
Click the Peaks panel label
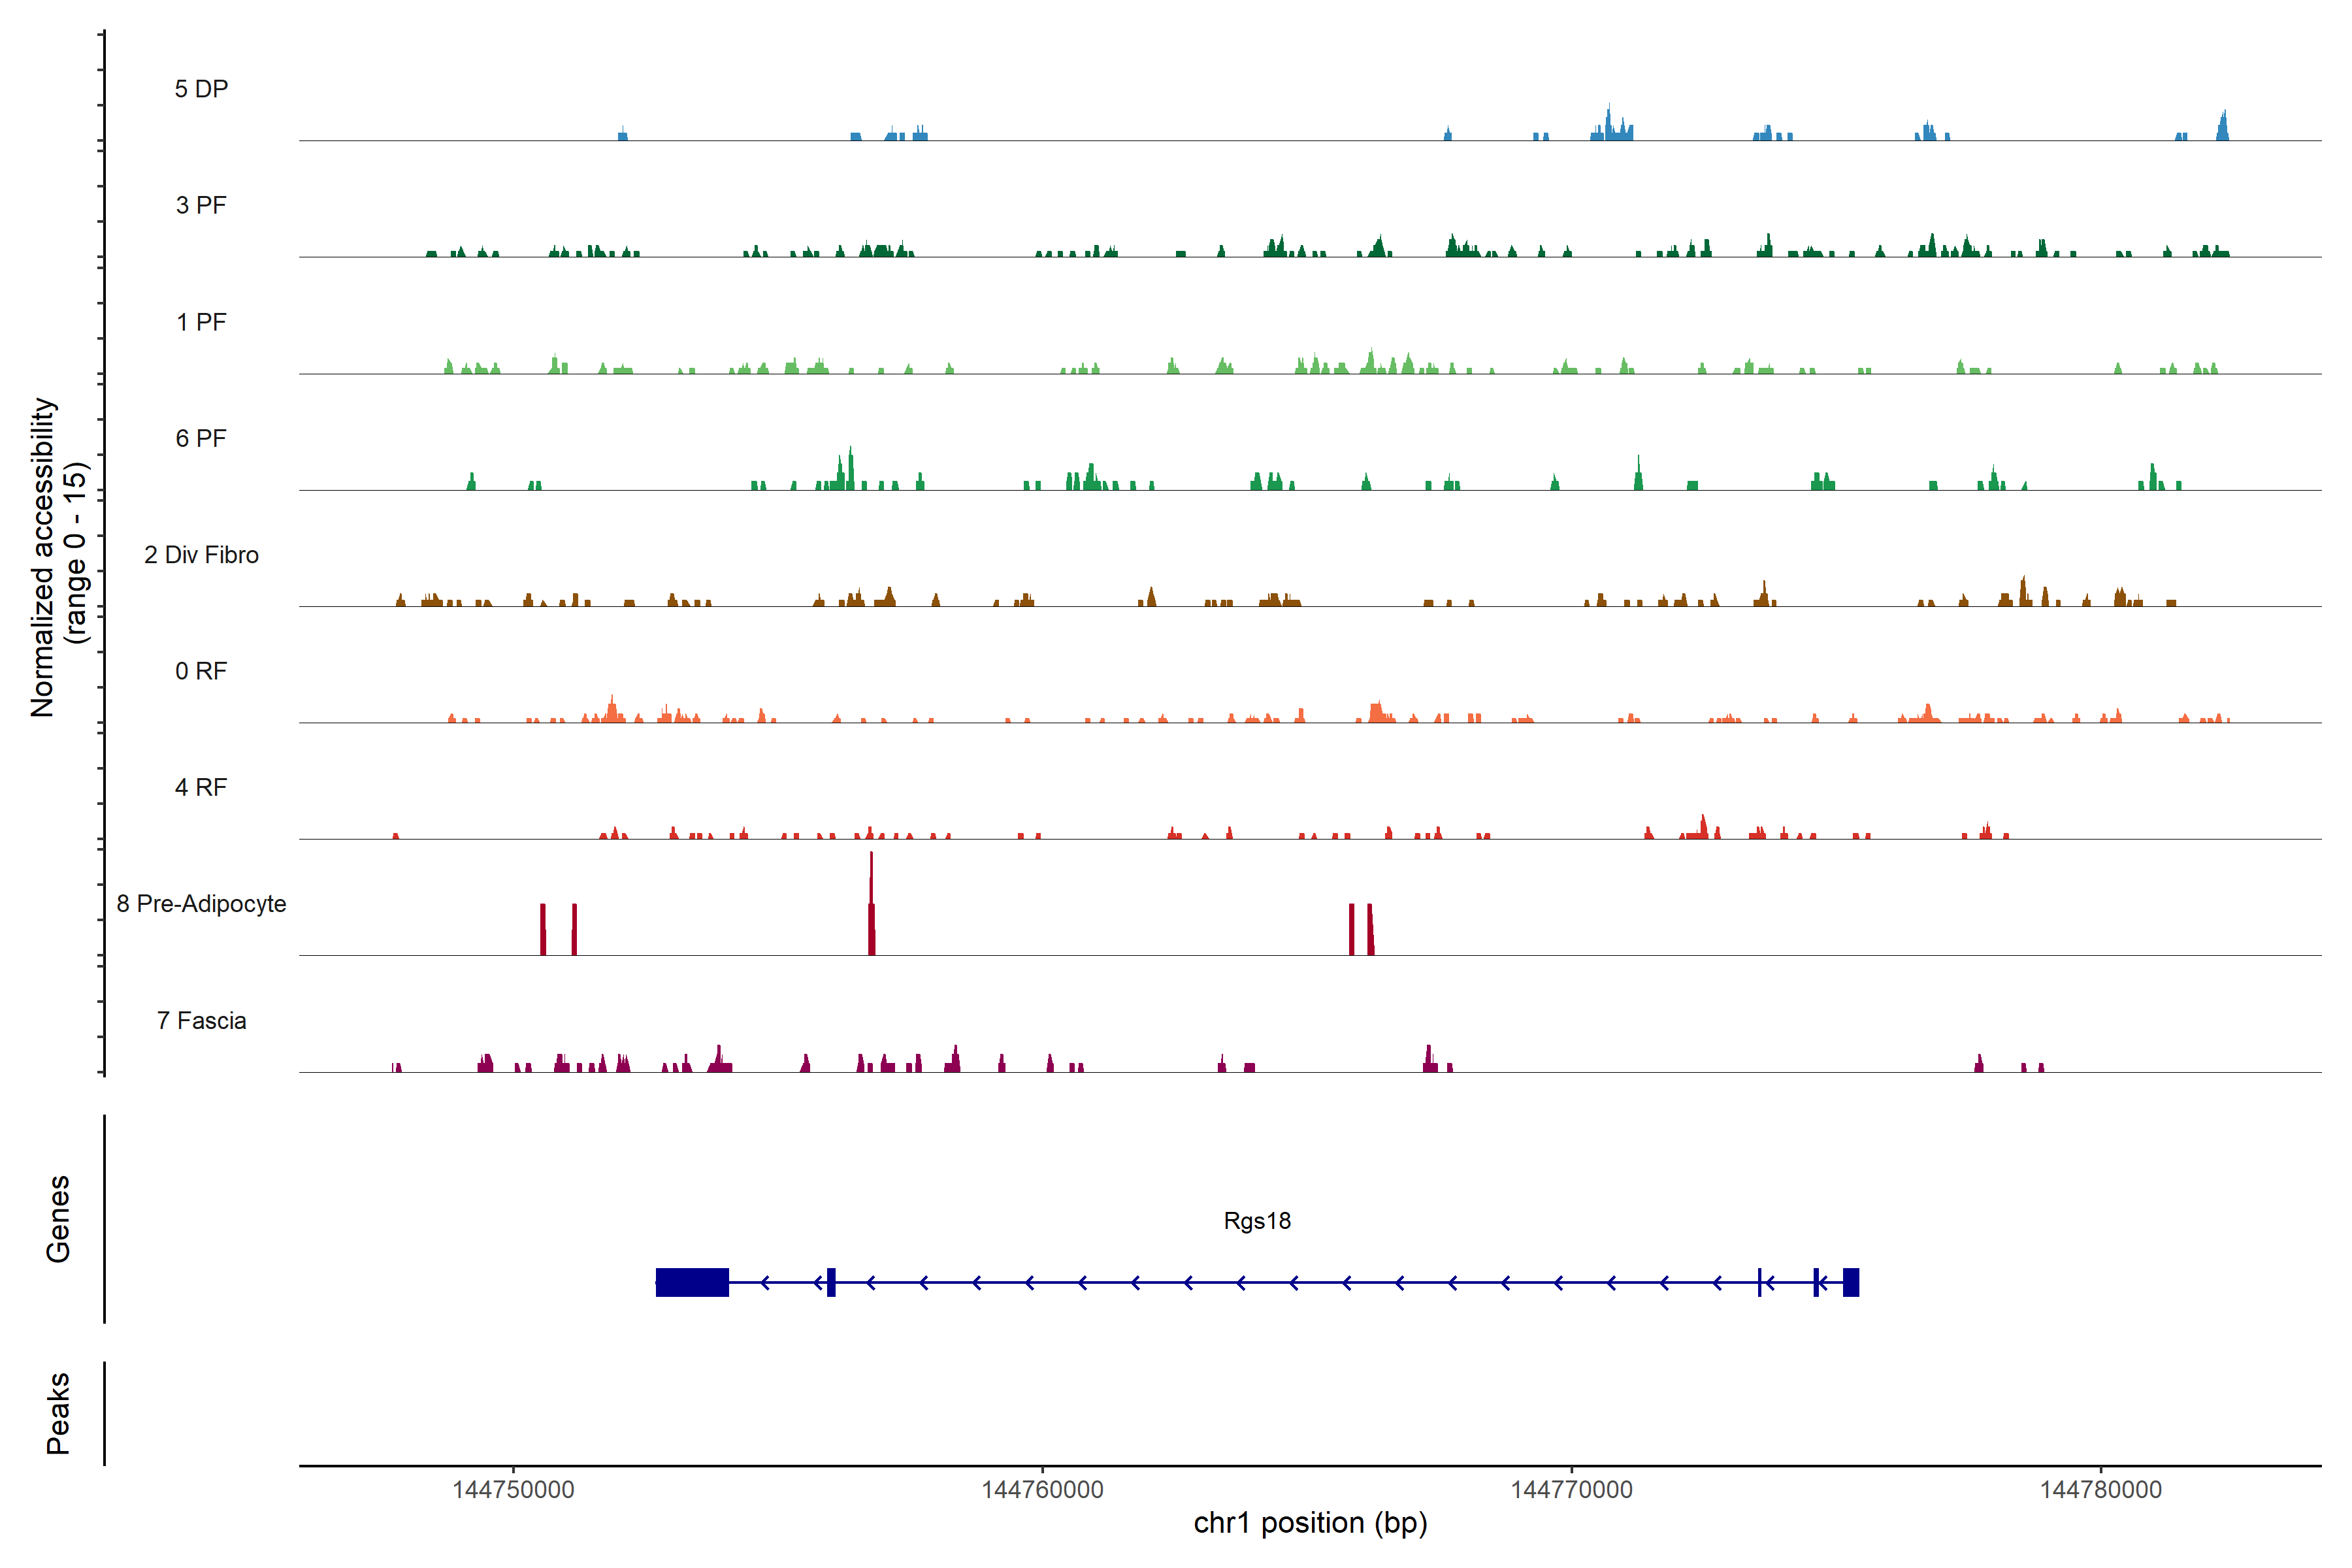pos(58,1413)
